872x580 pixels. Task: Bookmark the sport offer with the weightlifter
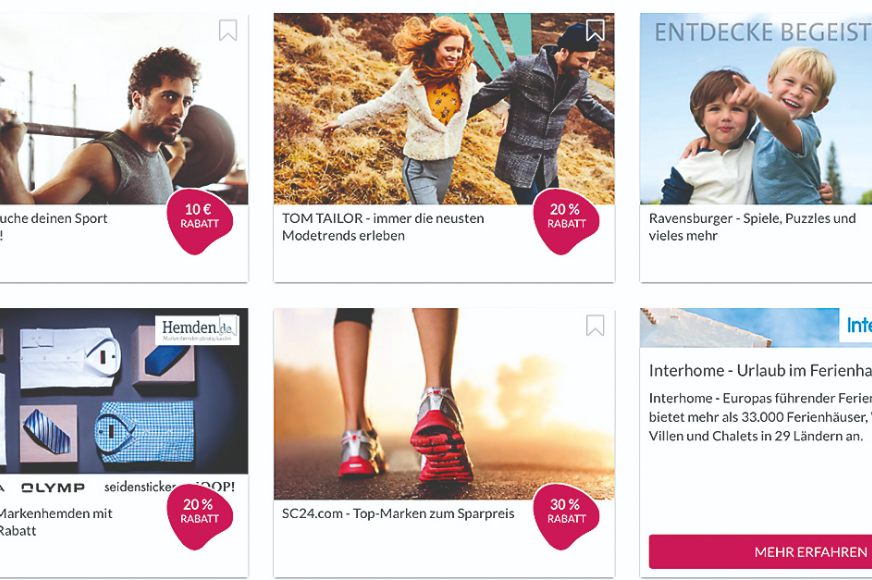227,30
